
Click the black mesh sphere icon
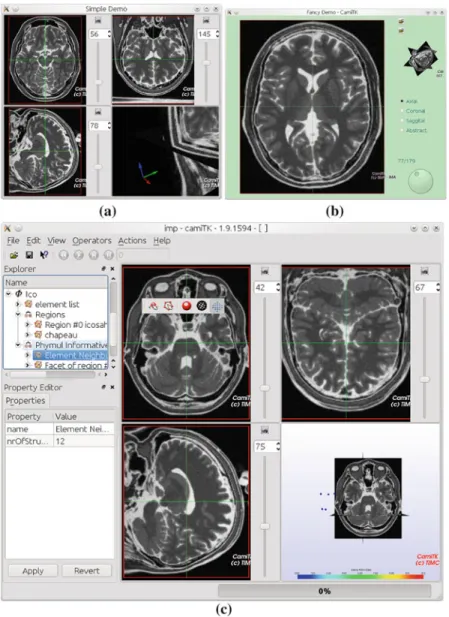click(201, 306)
